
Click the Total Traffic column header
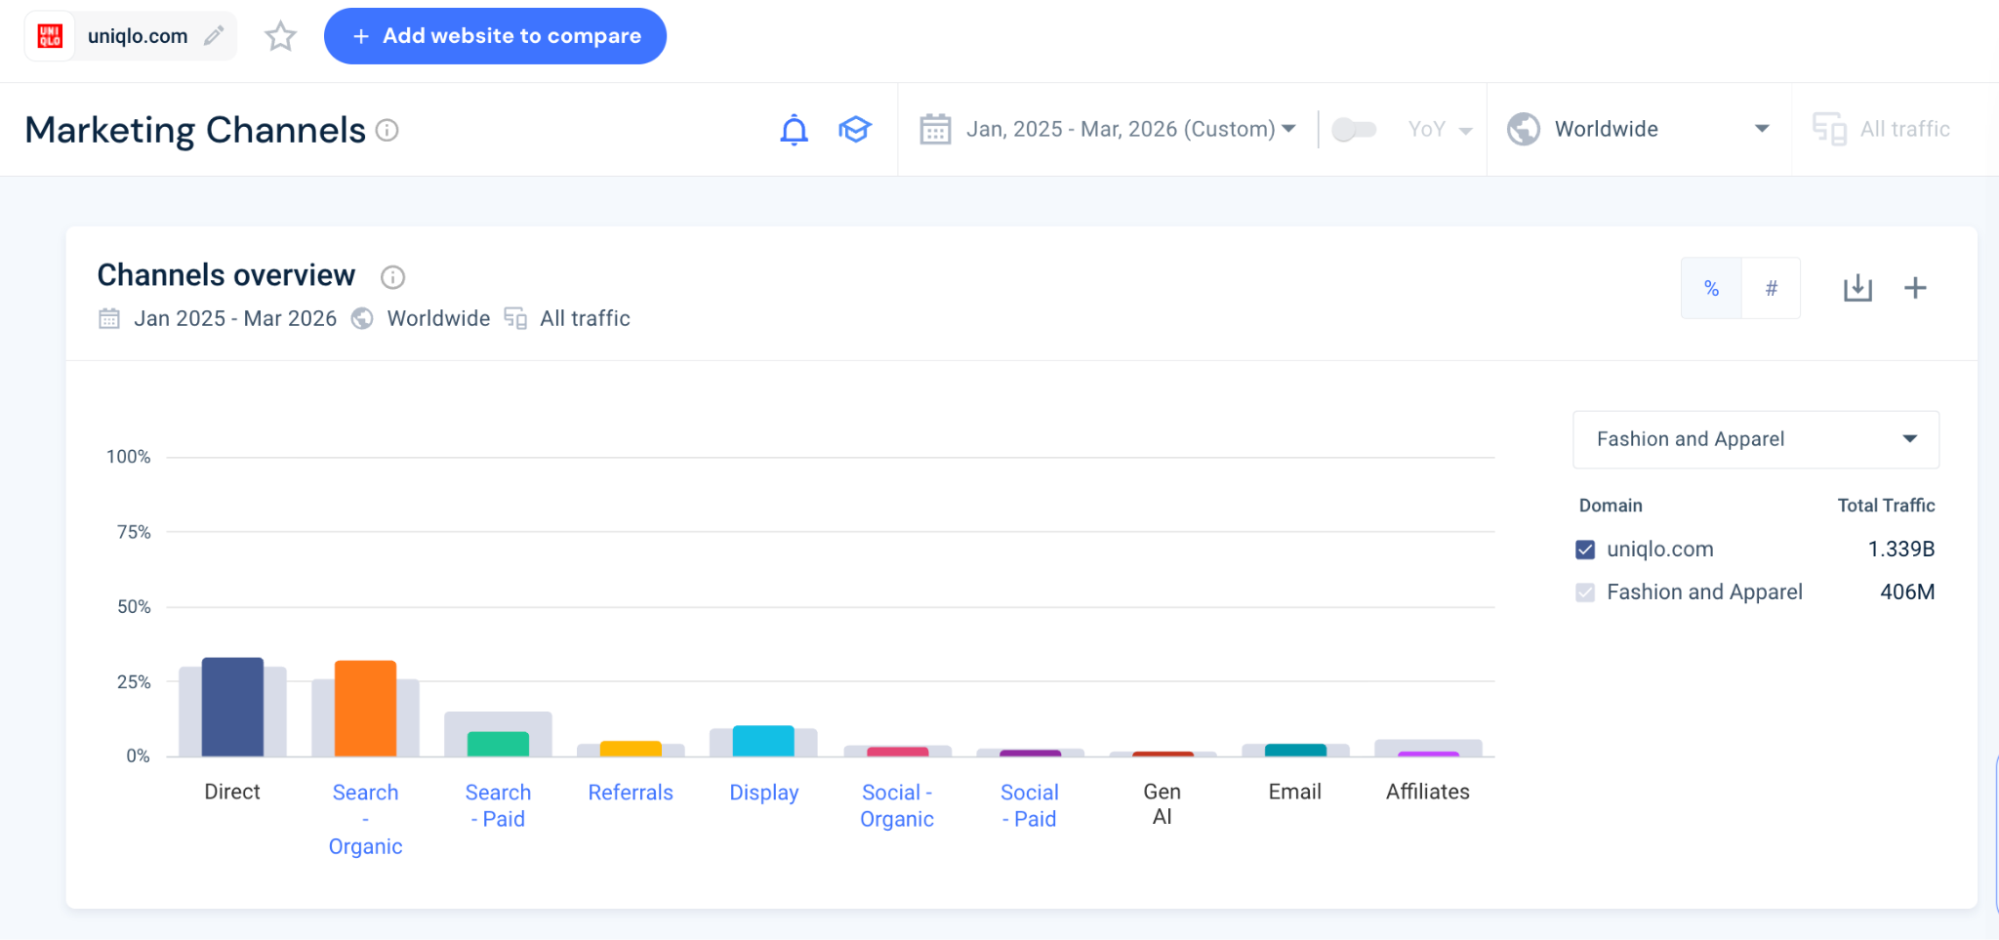click(x=1886, y=506)
